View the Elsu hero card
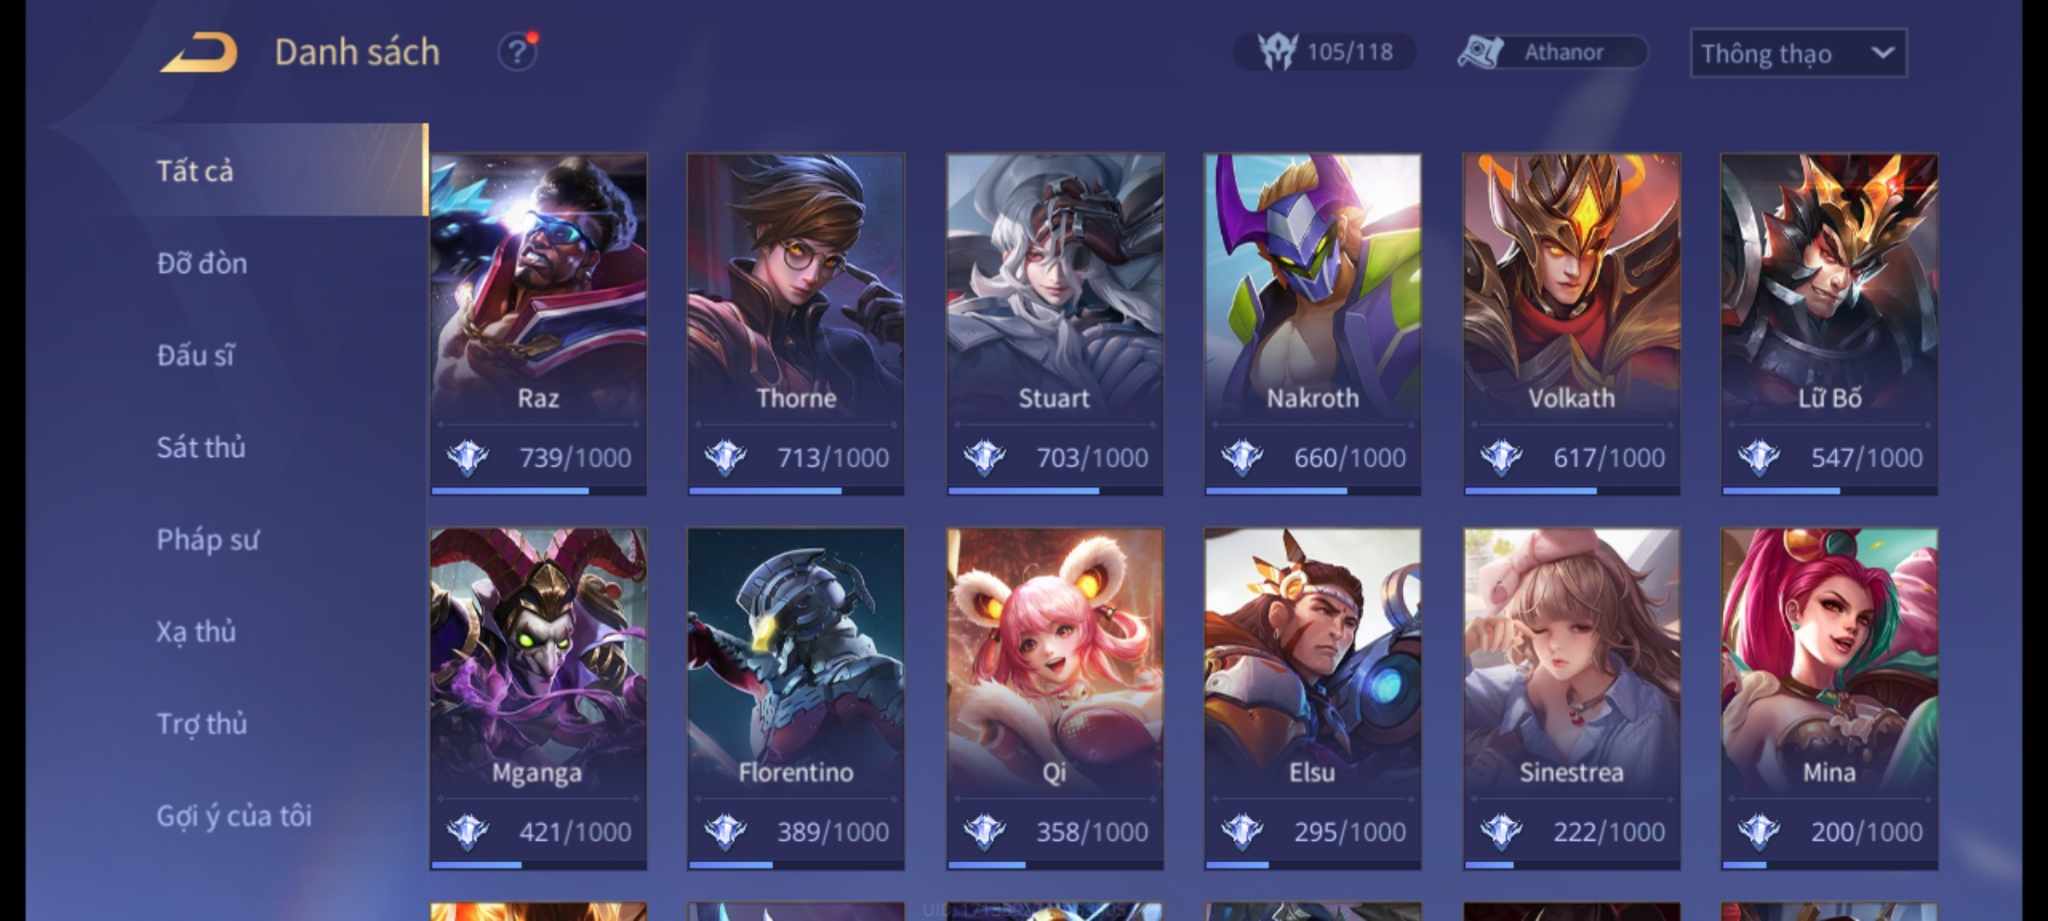Viewport: 2048px width, 921px height. (1312, 699)
